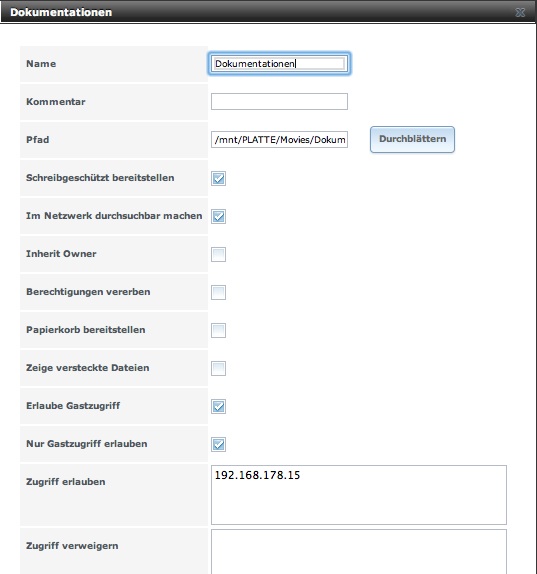Click the Zugriff erlauben text area

coord(359,495)
